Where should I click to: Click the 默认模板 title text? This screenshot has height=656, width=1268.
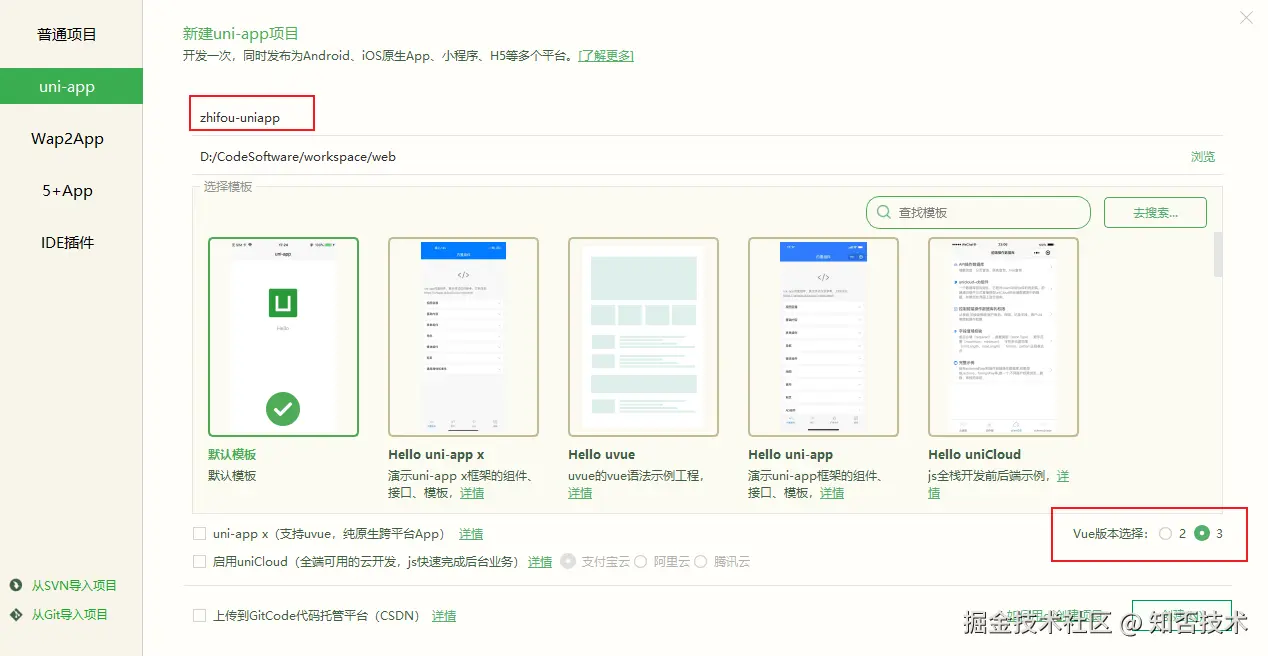(x=232, y=455)
